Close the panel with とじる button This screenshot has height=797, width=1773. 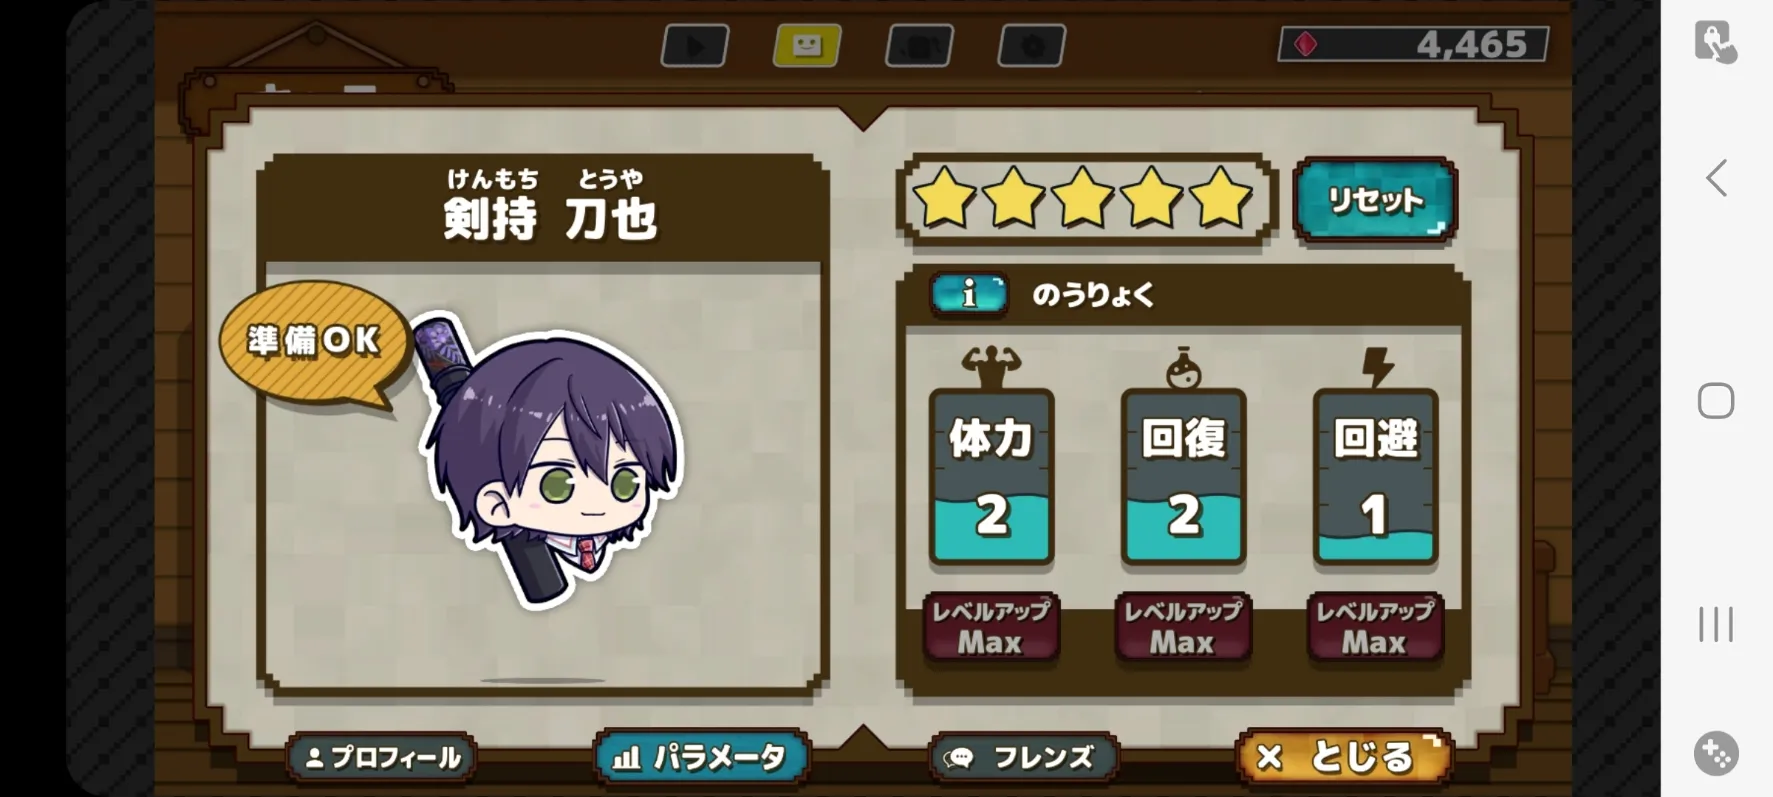[x=1344, y=757]
